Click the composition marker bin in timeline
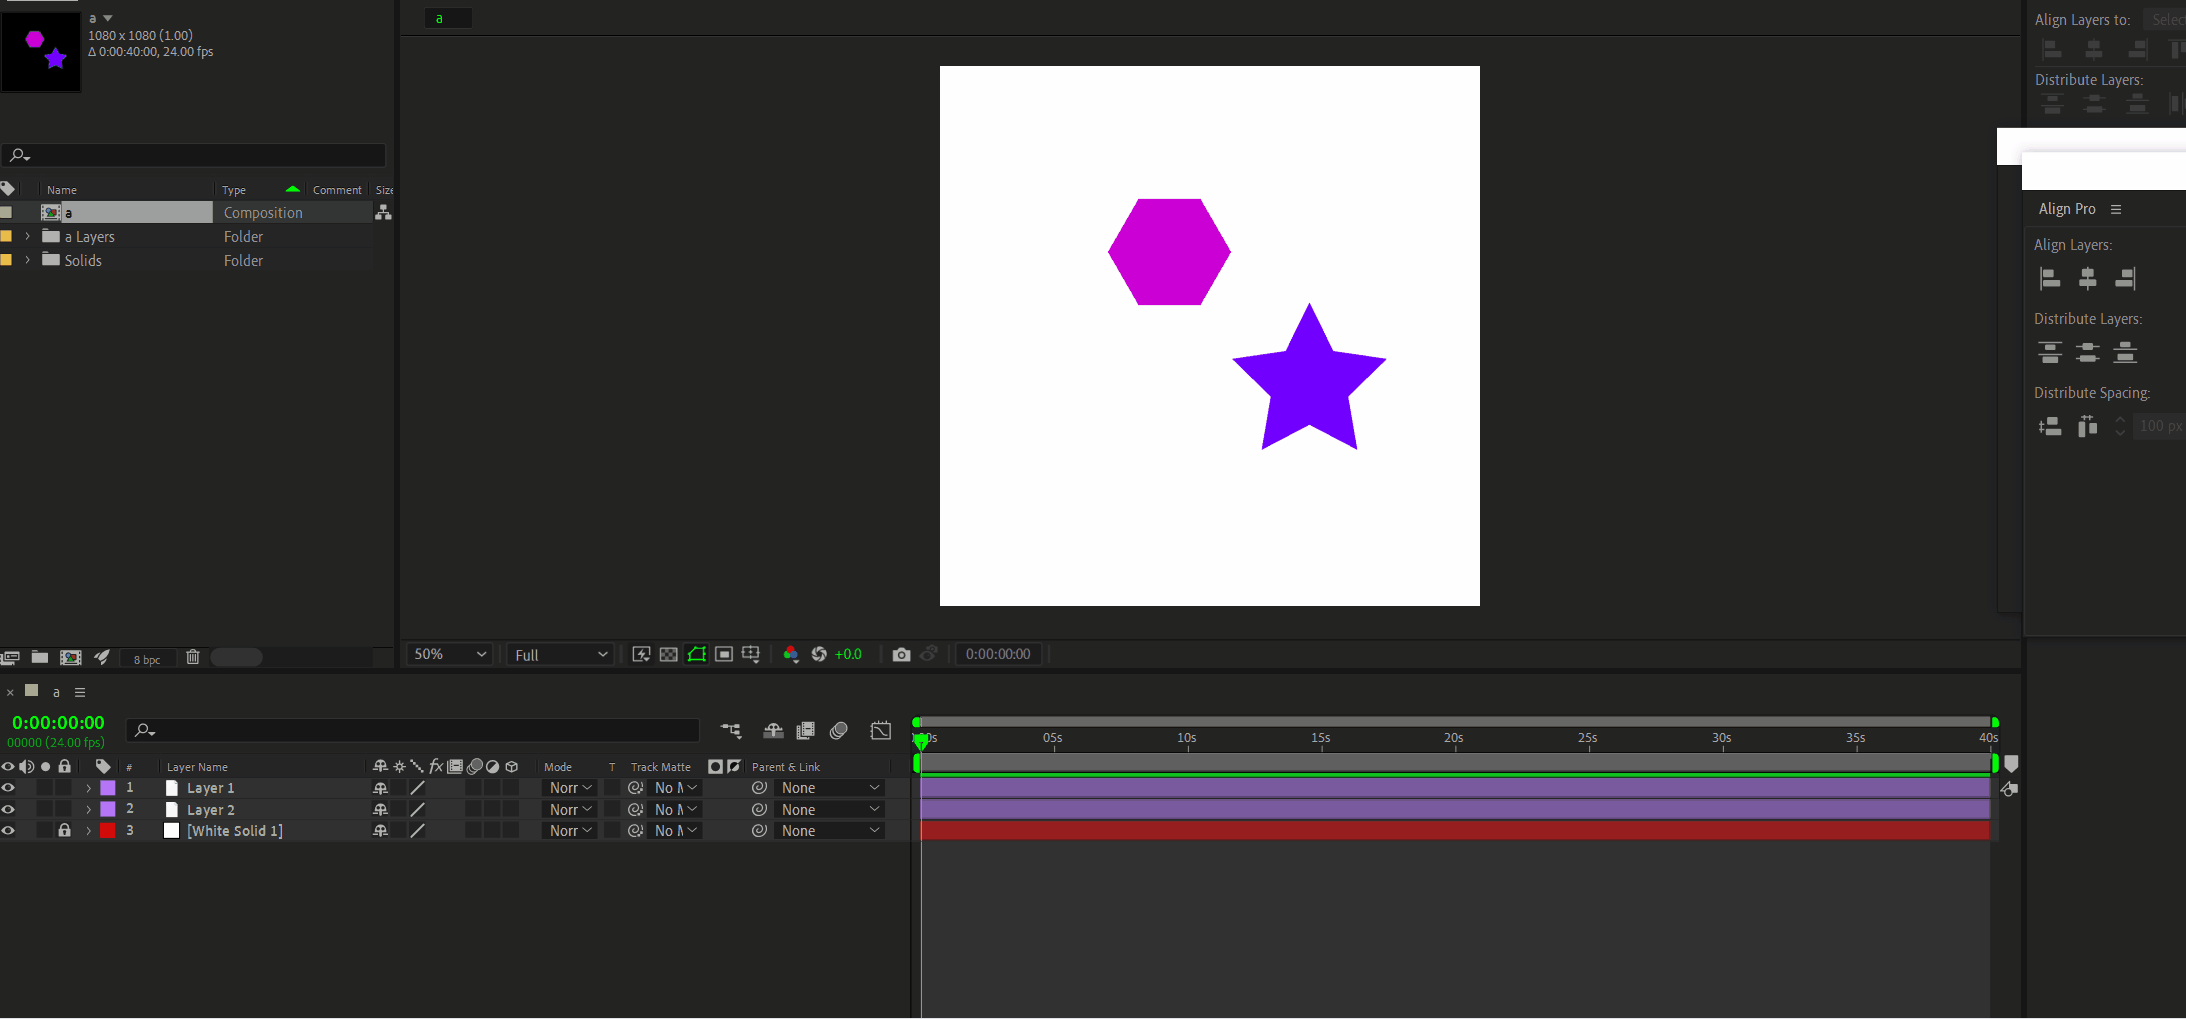 pos(2012,764)
